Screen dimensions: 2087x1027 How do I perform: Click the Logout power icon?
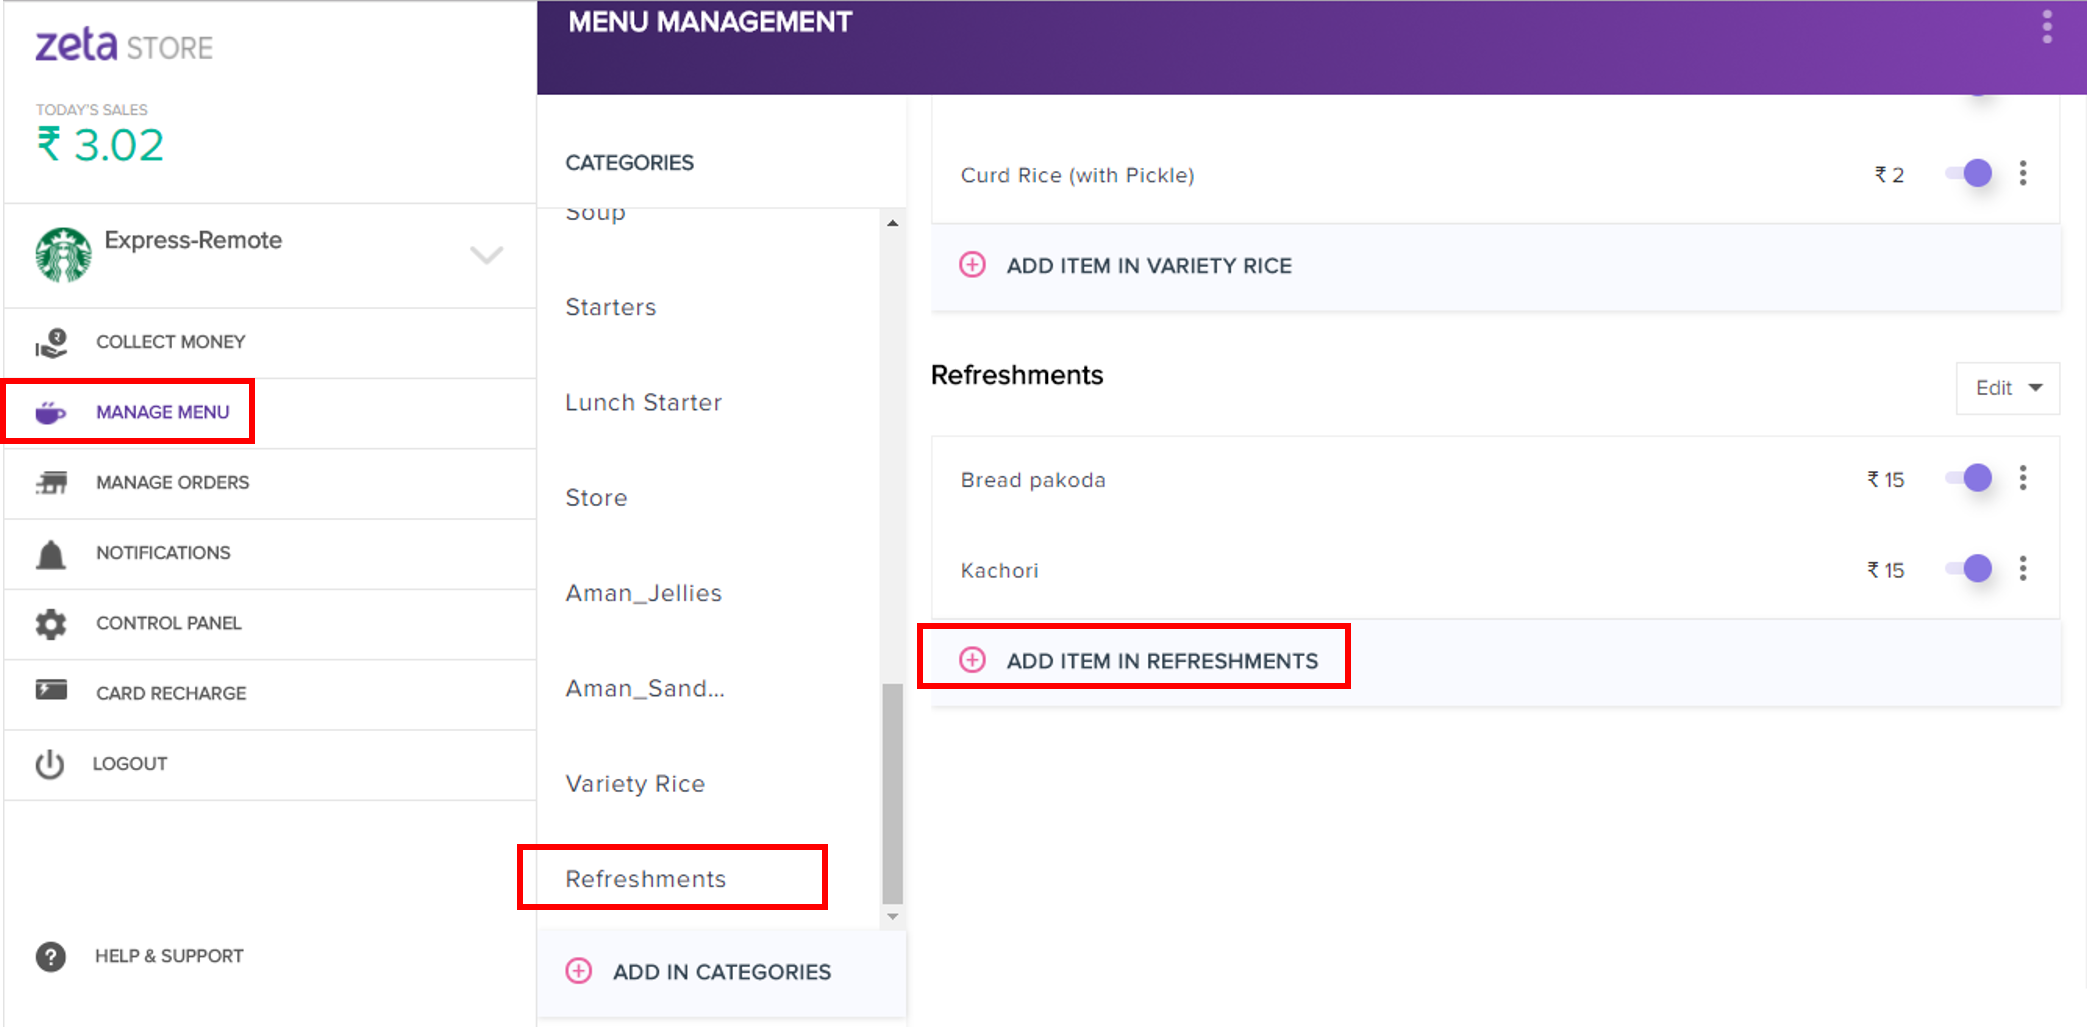(50, 764)
